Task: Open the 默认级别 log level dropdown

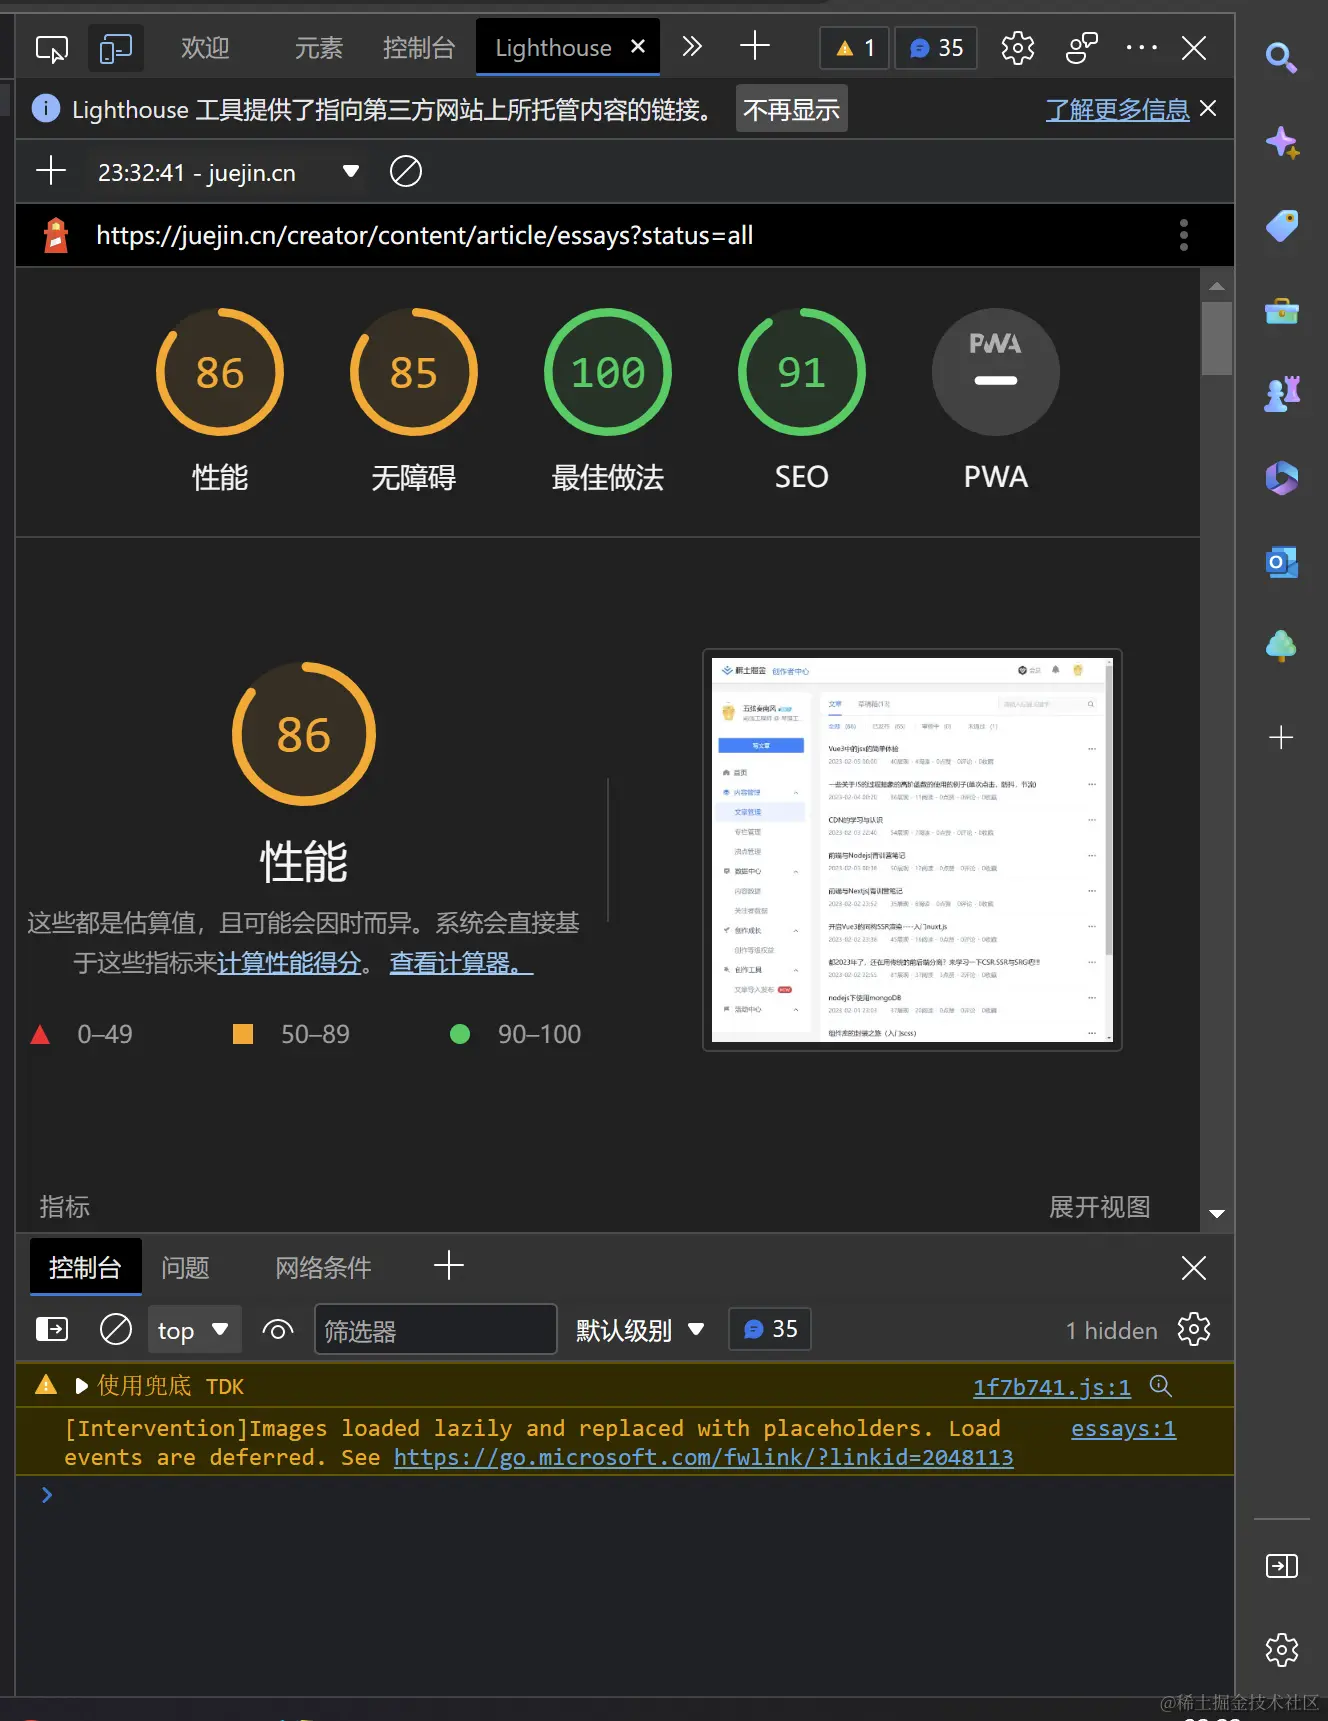Action: pos(641,1330)
